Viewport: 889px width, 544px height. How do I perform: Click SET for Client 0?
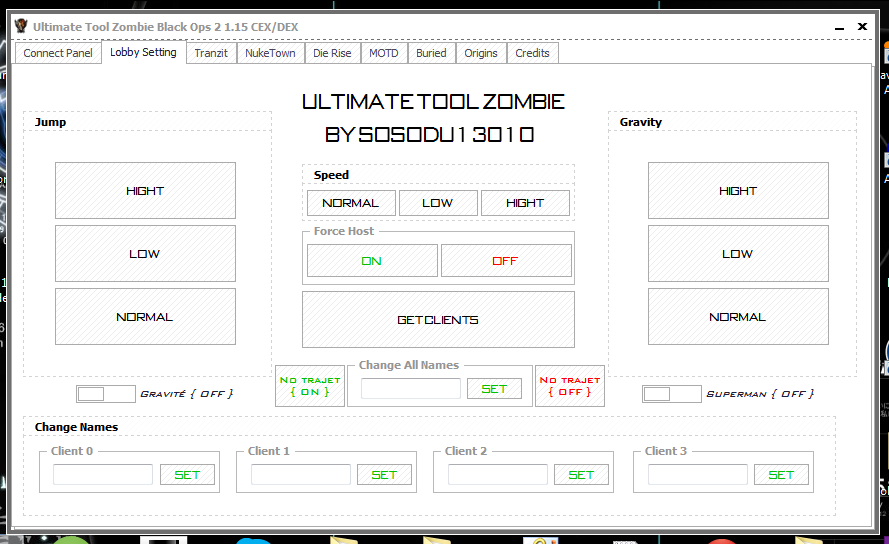(x=187, y=474)
